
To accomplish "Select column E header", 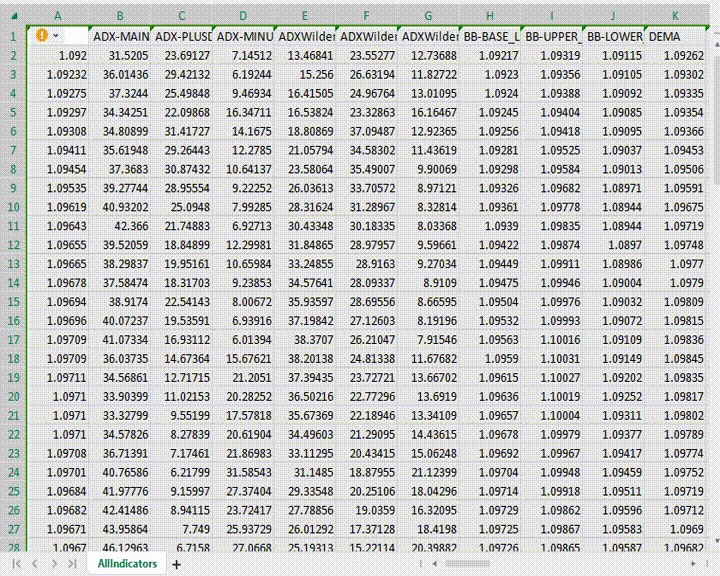I will point(304,16).
